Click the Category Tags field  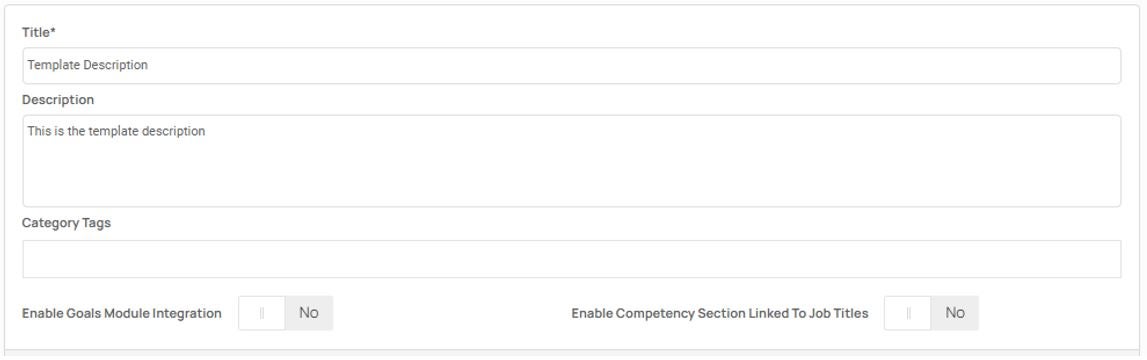(x=571, y=259)
